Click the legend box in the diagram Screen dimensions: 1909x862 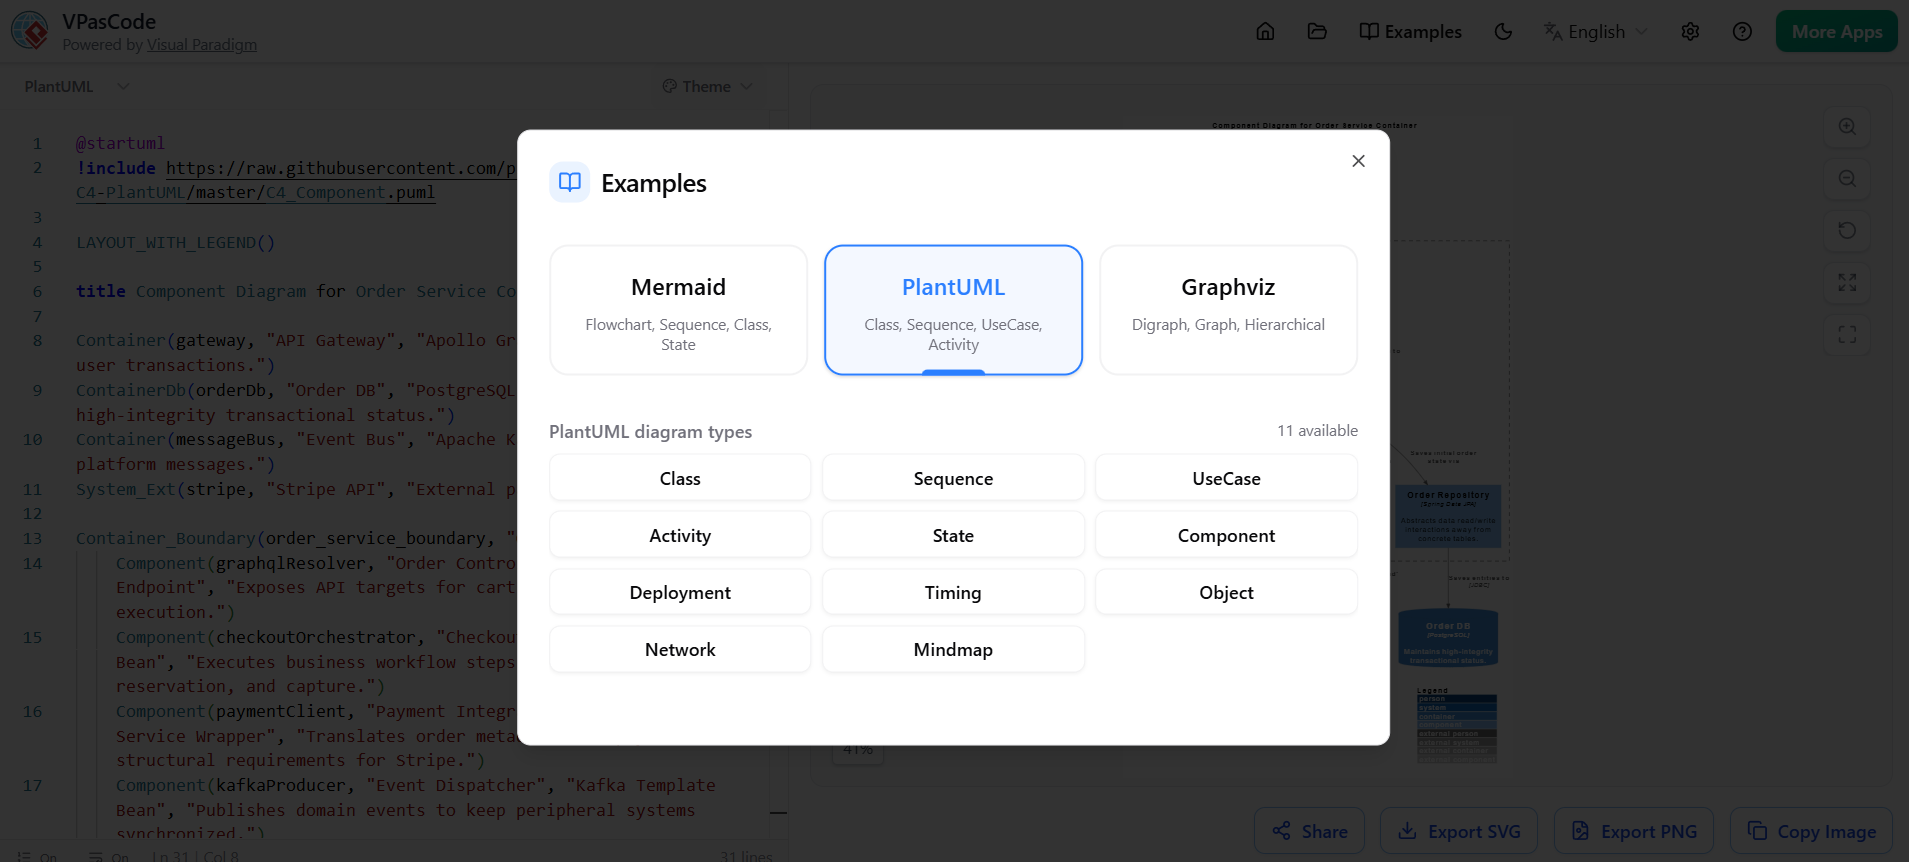click(x=1456, y=726)
